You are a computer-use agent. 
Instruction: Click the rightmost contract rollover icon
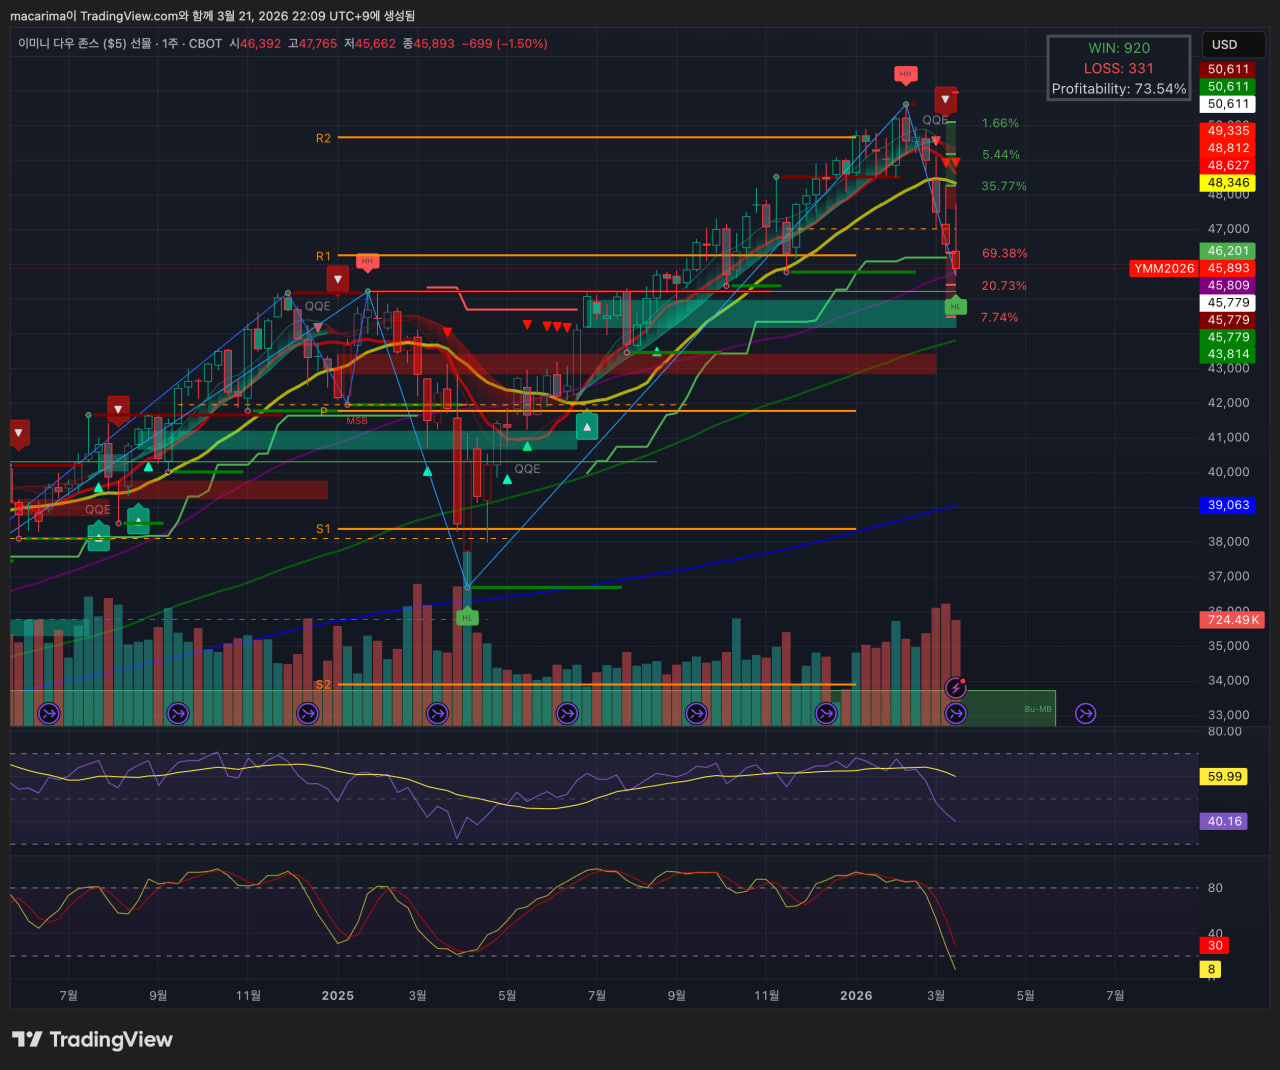click(1085, 713)
